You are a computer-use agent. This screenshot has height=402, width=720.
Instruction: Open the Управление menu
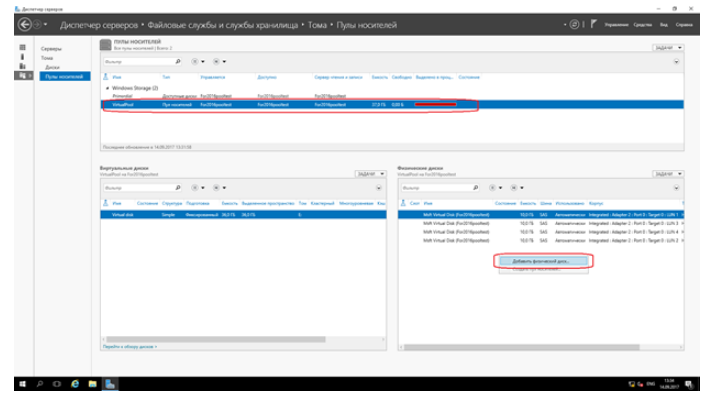click(x=617, y=23)
